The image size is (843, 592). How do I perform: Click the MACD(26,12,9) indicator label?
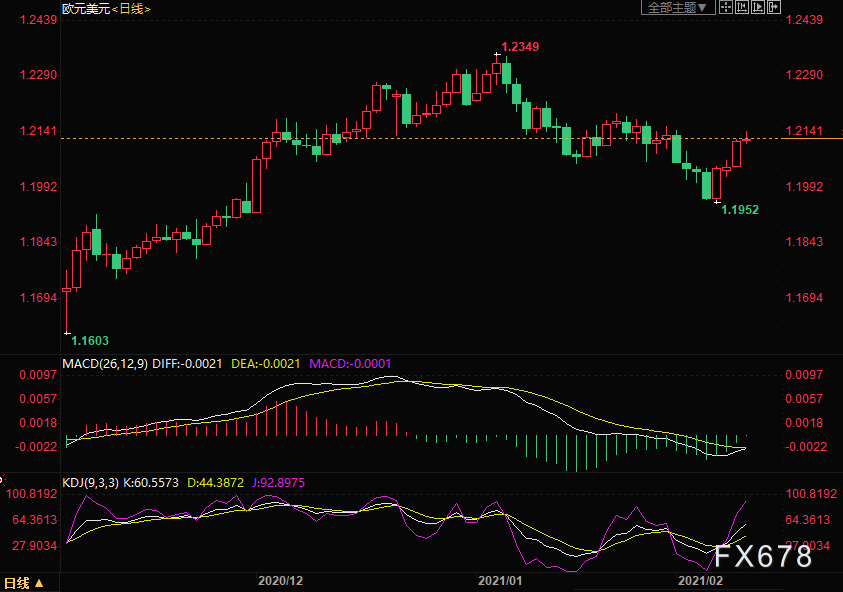point(105,364)
